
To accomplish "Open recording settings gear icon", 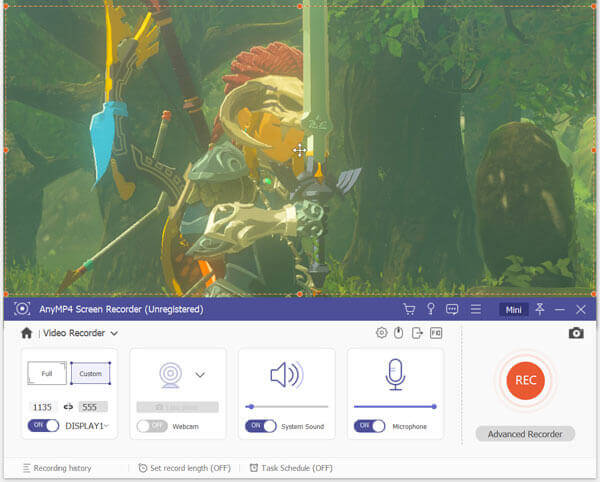I will pyautogui.click(x=381, y=333).
